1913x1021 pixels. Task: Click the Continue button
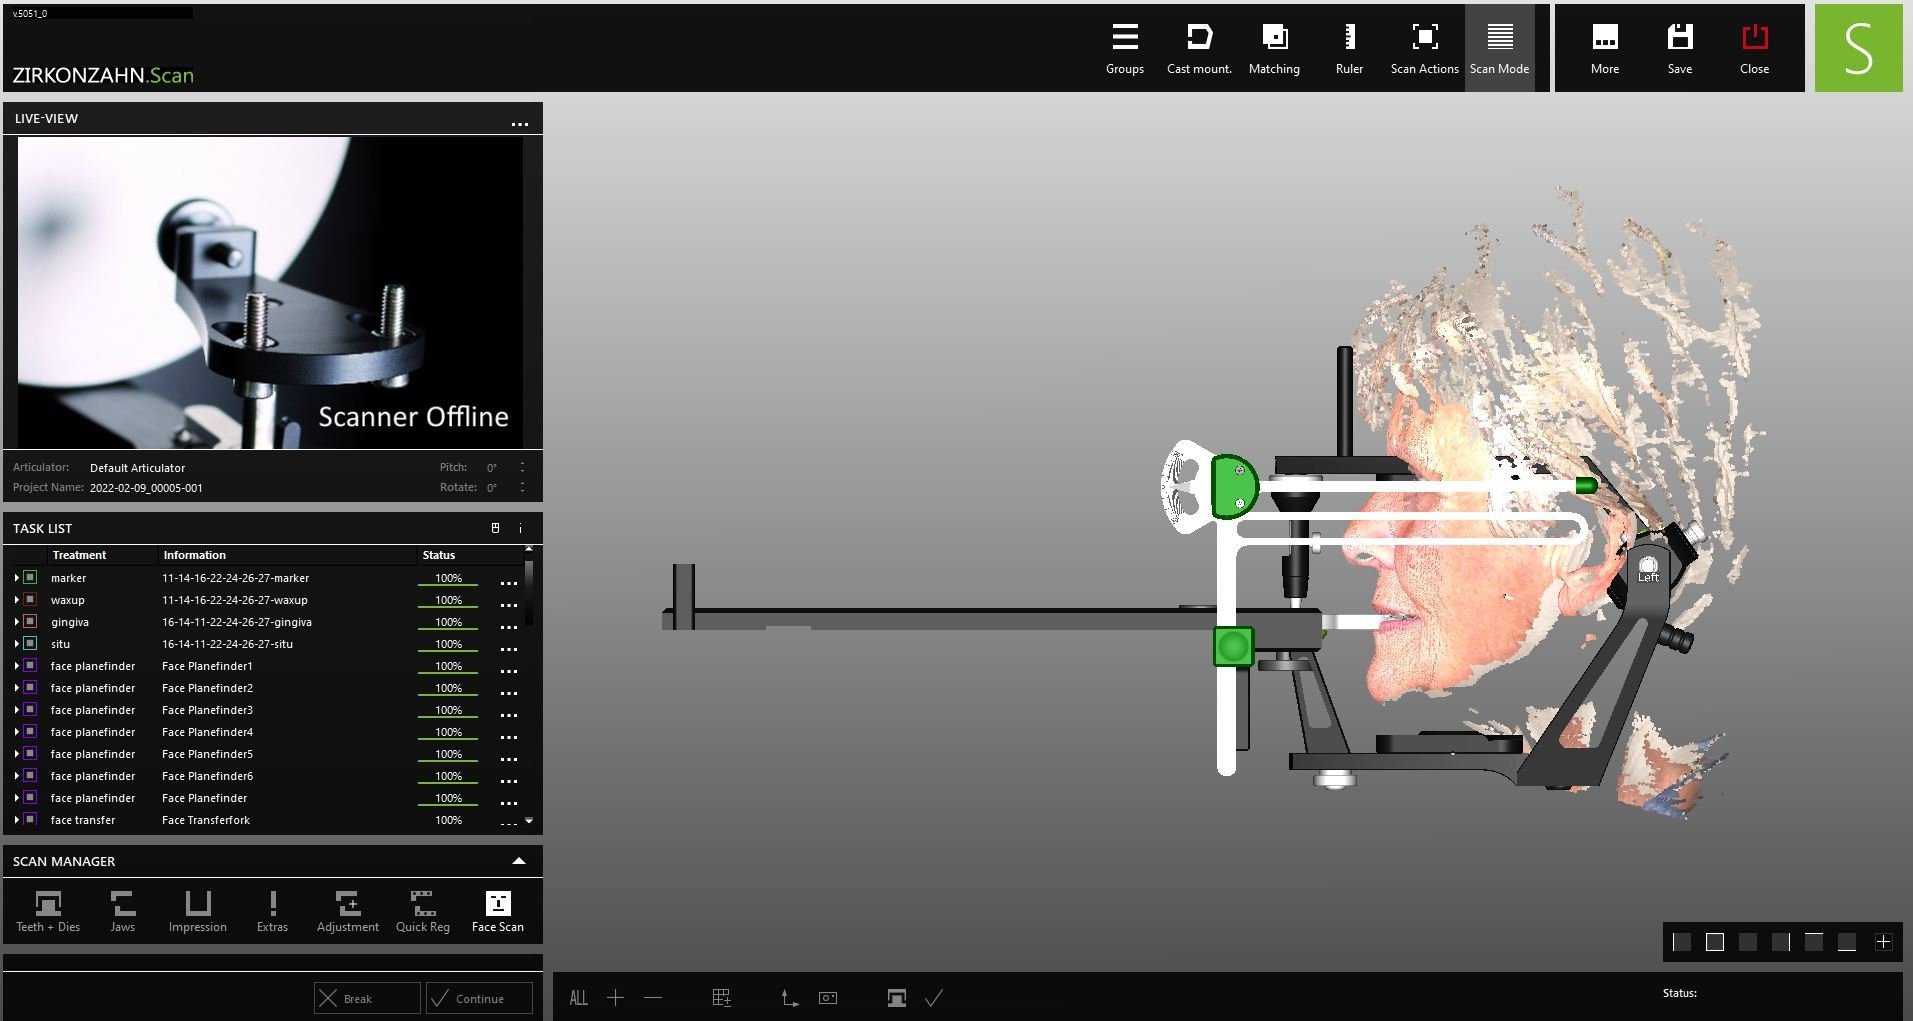point(479,998)
